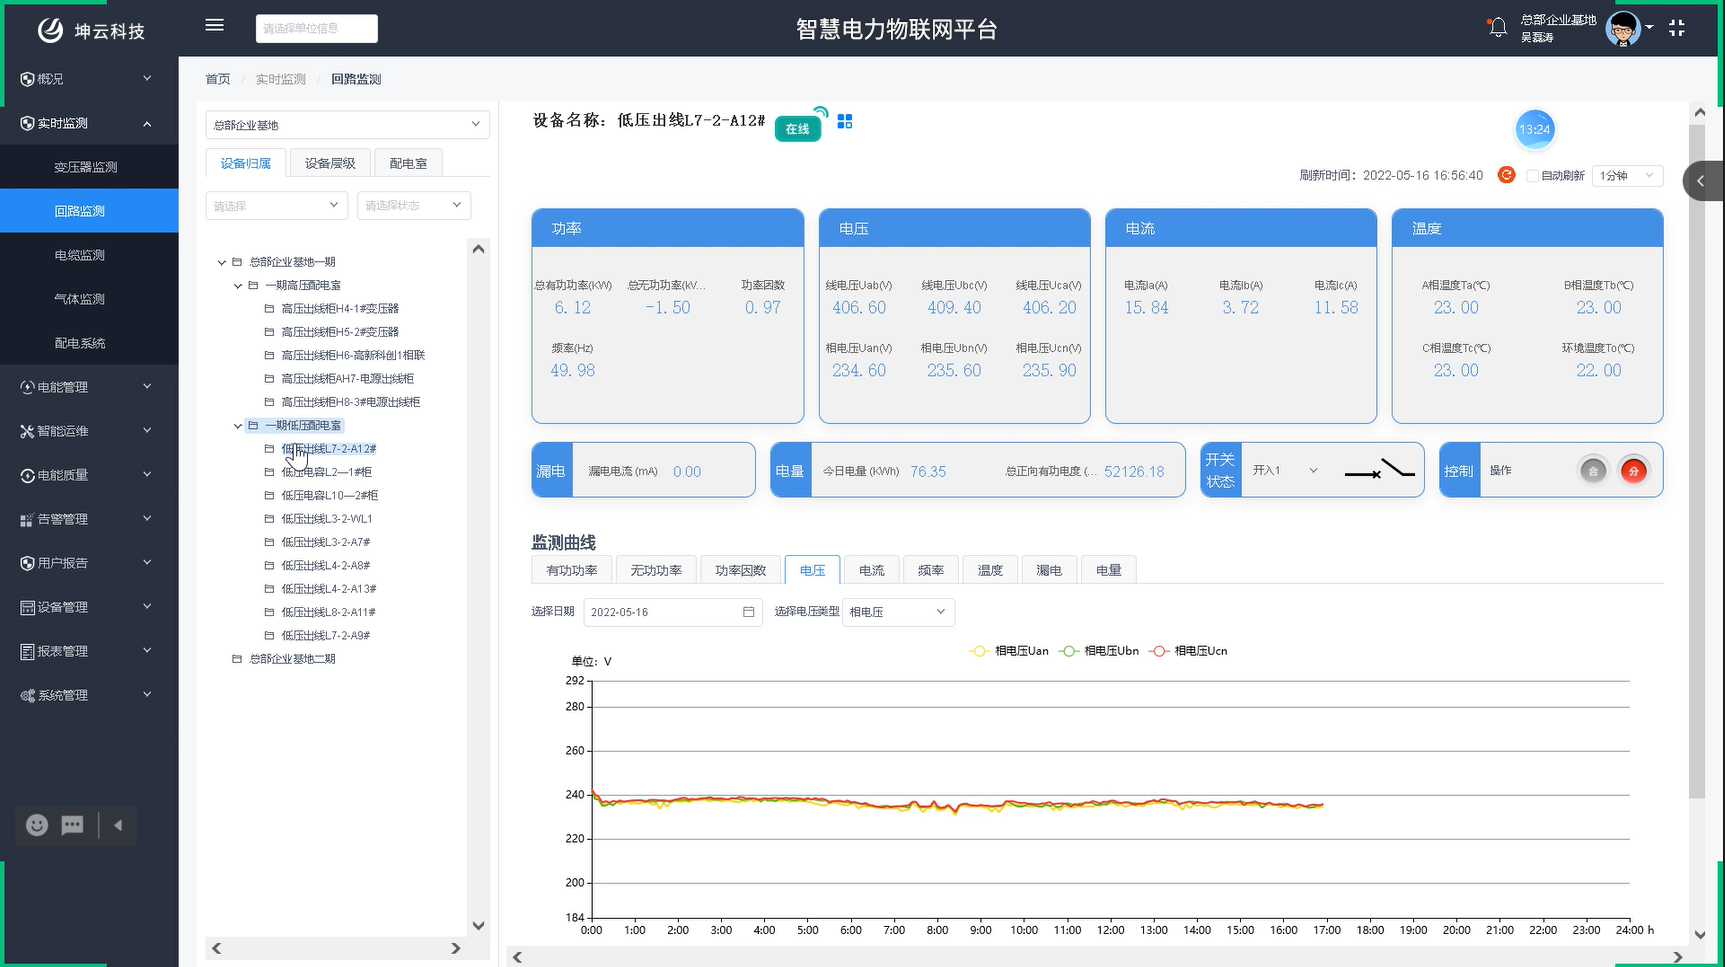Select tree item 总部企业基地二期

click(292, 659)
